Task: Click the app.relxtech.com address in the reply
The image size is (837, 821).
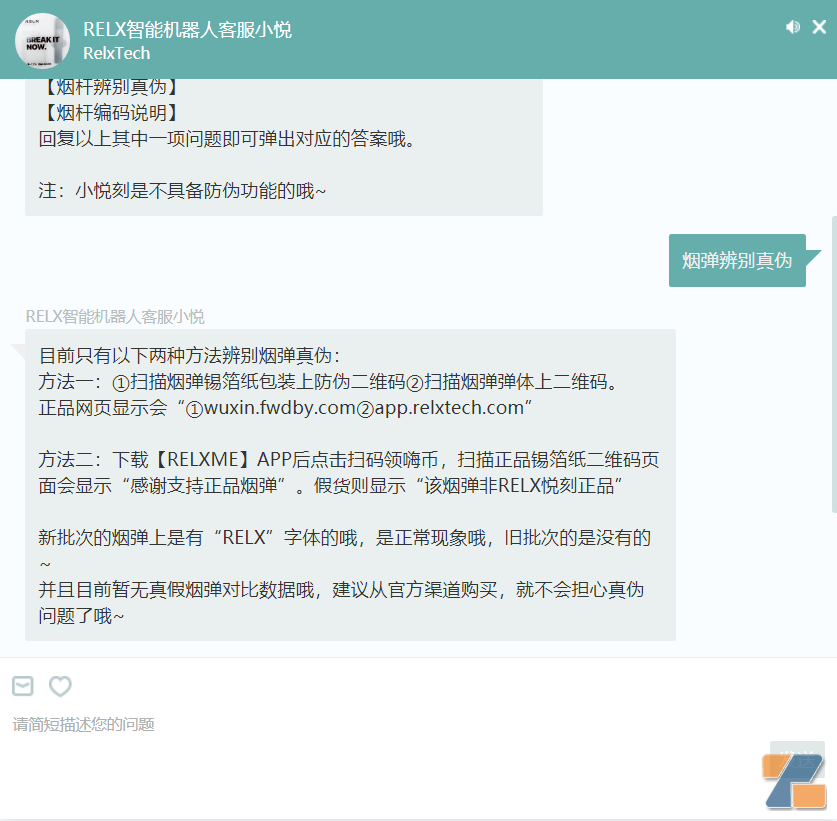Action: click(x=448, y=408)
